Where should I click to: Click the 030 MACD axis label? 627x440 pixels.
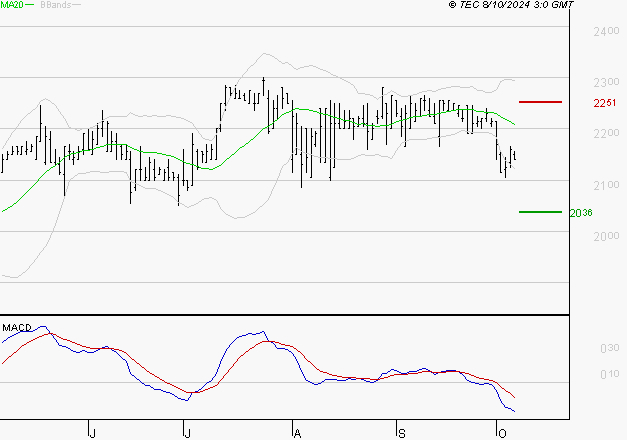point(610,348)
